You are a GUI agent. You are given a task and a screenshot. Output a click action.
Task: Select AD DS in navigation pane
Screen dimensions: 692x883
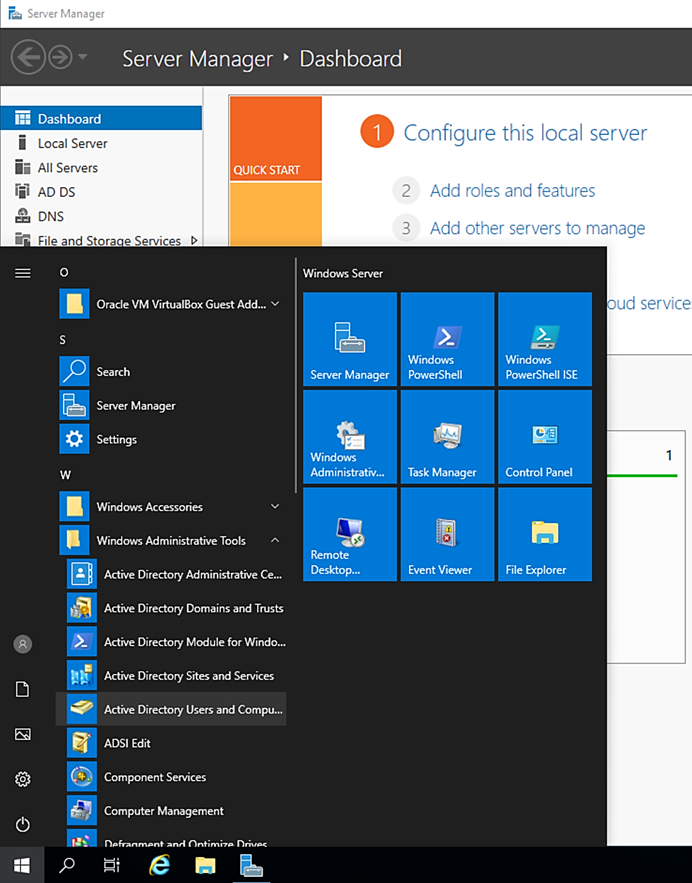click(56, 192)
